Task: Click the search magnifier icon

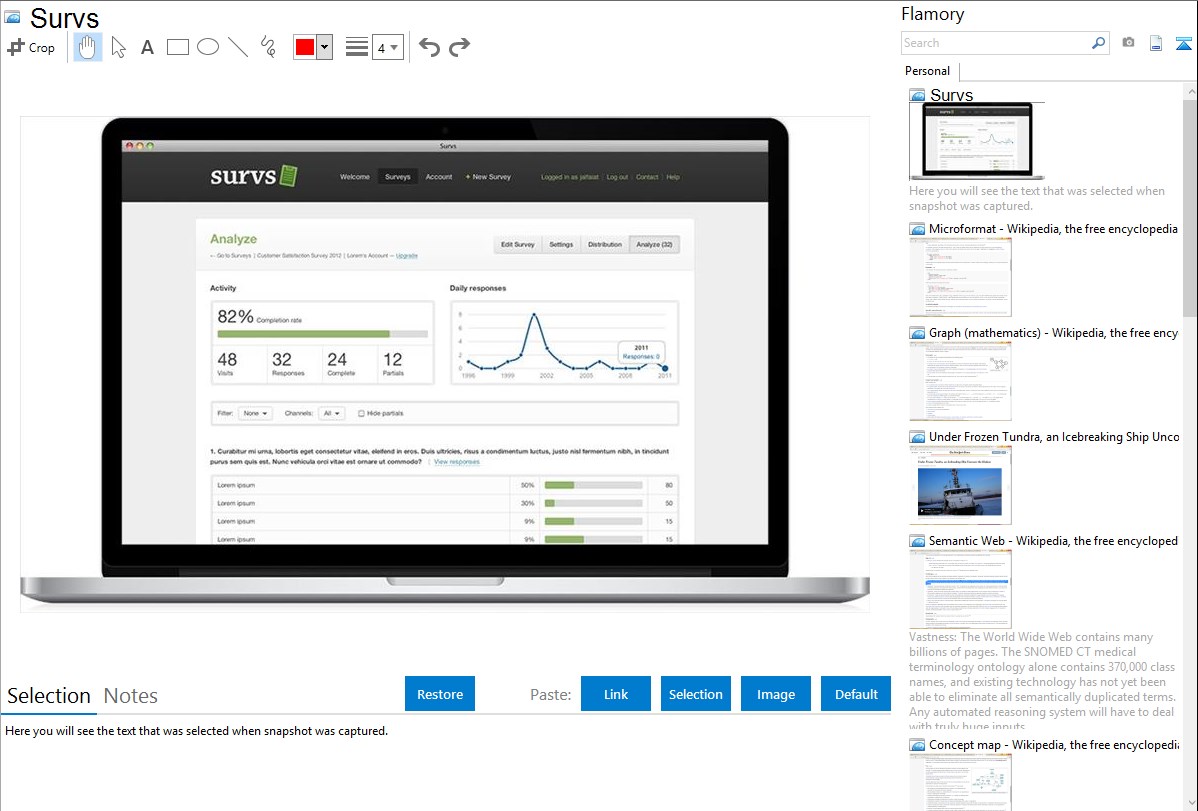Action: [x=1099, y=43]
